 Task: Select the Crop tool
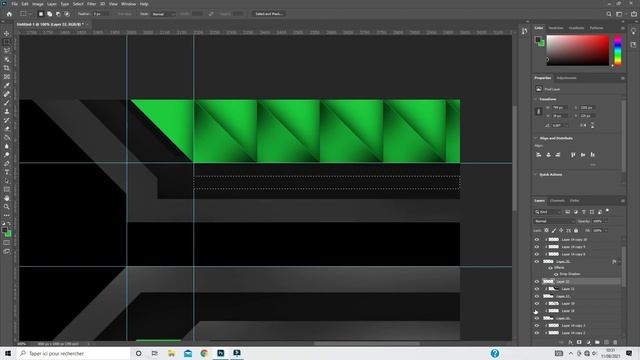tap(7, 68)
